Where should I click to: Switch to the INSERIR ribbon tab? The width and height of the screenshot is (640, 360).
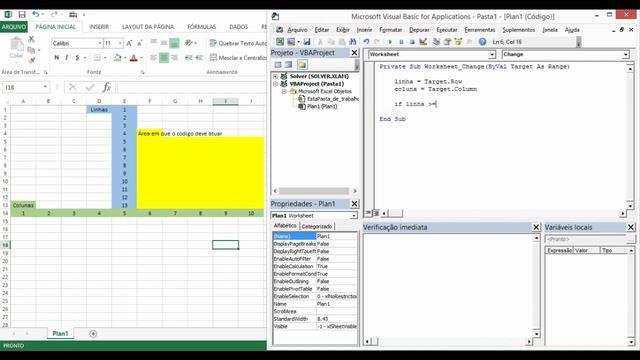(99, 27)
